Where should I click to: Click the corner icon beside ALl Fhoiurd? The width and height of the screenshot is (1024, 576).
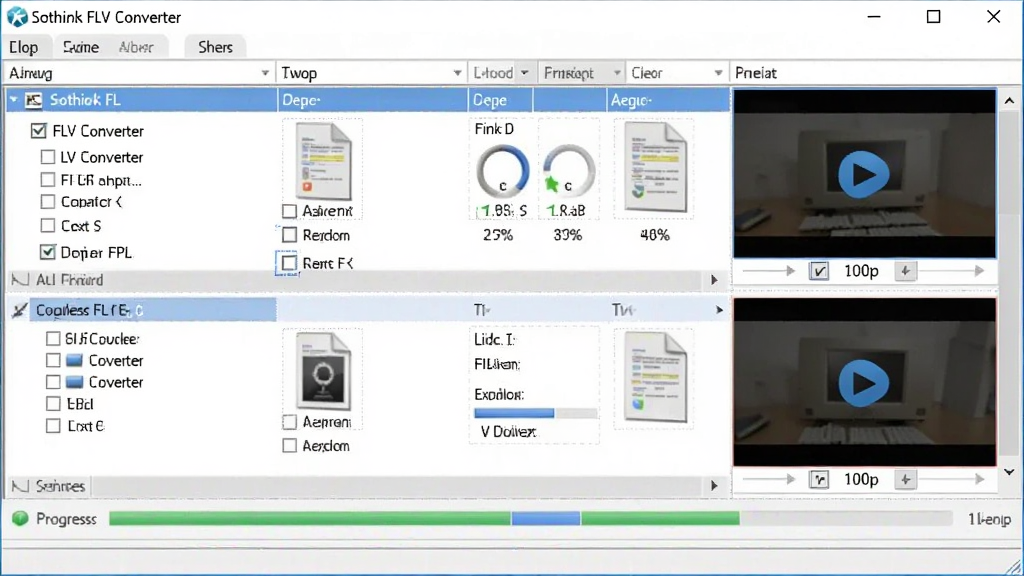coord(20,280)
